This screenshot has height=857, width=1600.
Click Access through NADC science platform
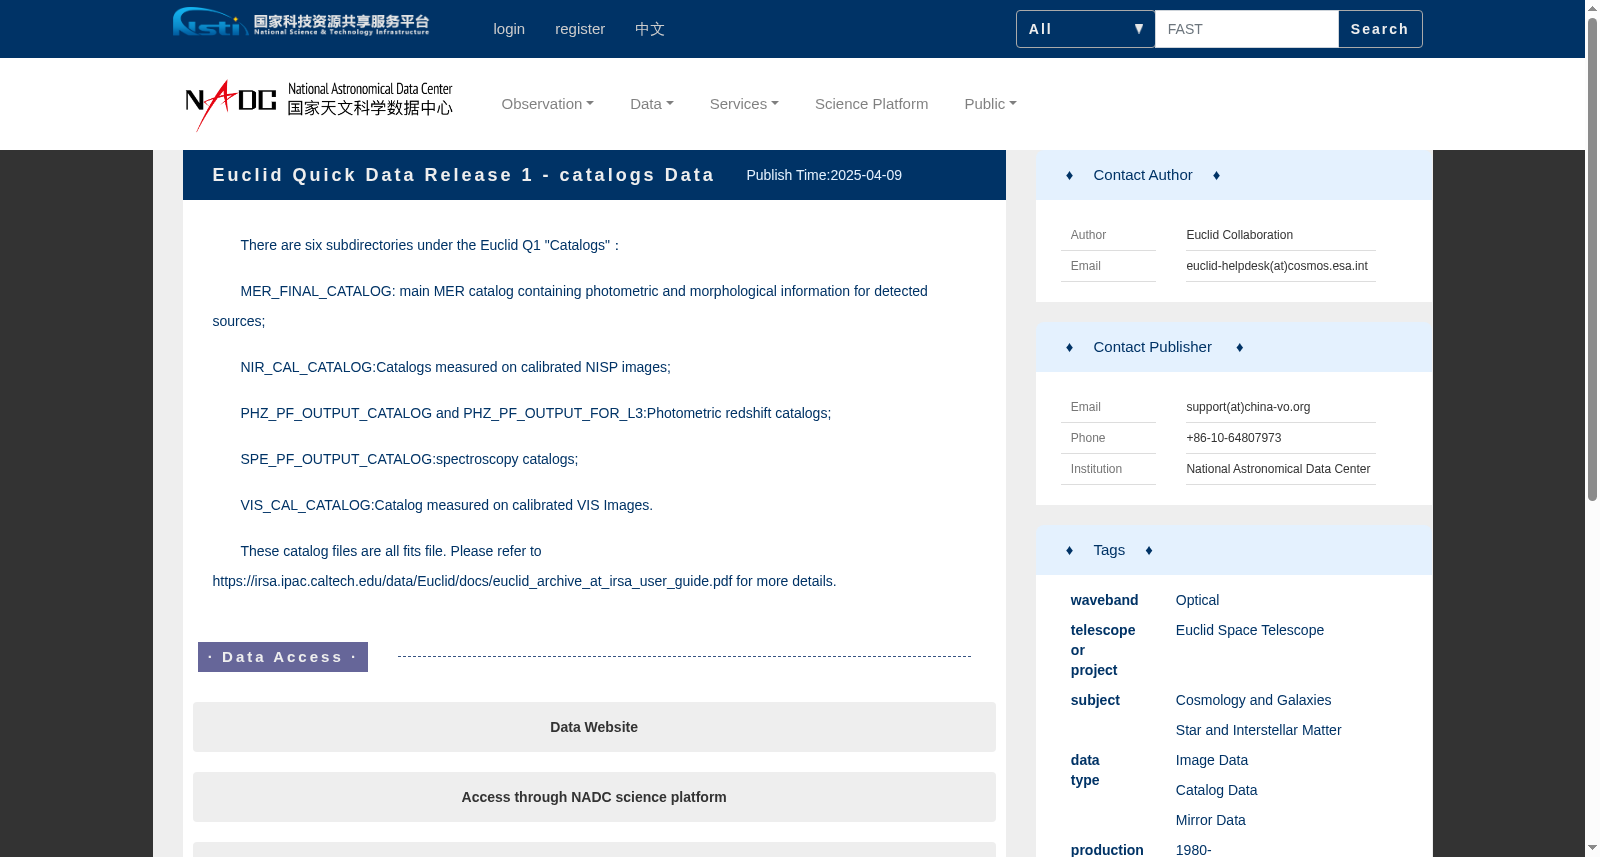(x=594, y=797)
